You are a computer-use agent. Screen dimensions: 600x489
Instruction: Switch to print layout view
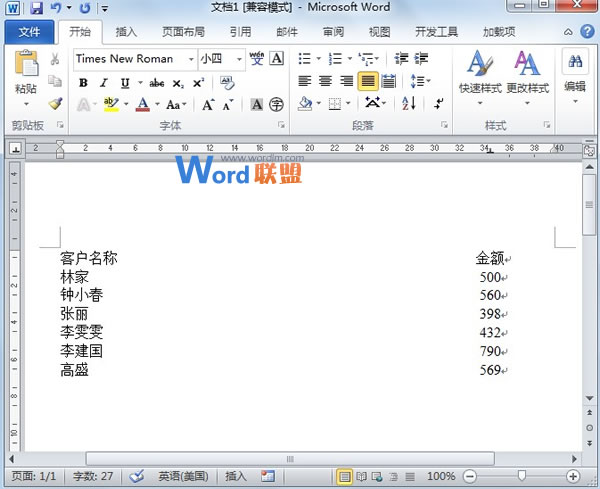click(x=344, y=477)
